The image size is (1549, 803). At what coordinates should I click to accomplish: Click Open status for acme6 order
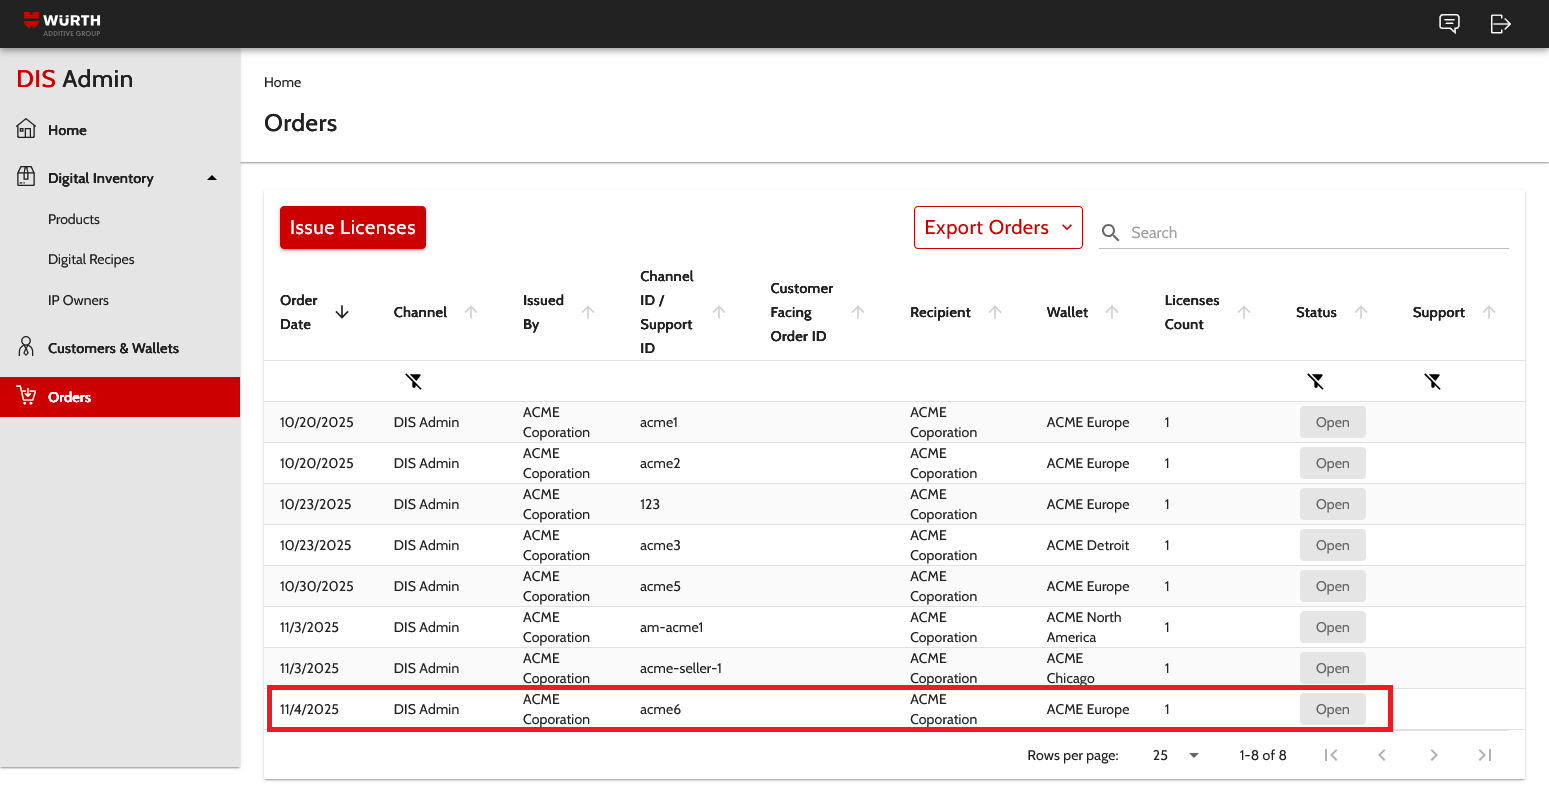1332,709
